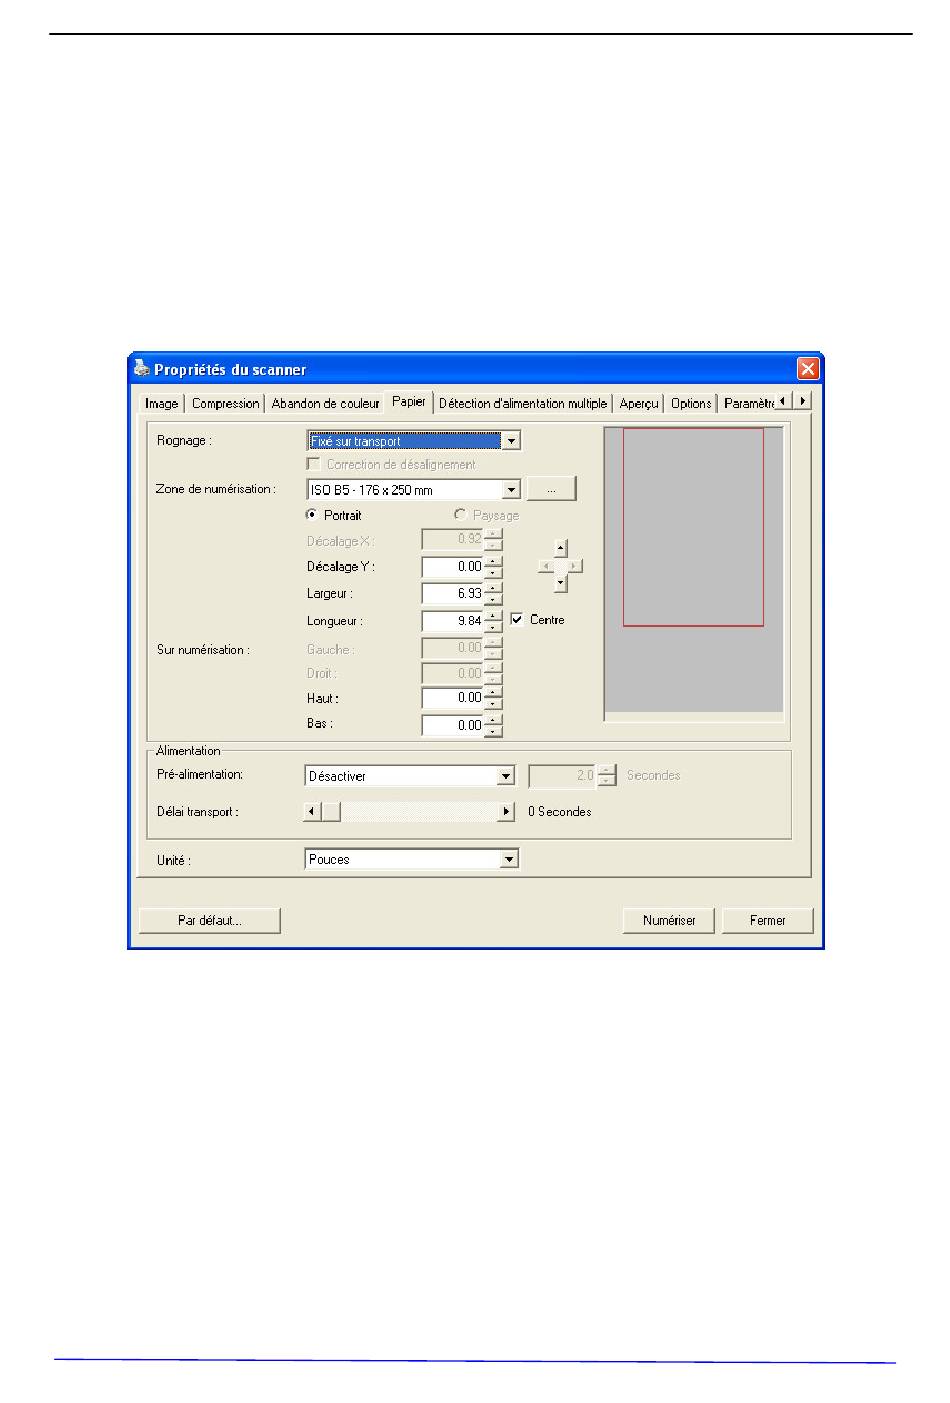Move scan area up with arrow

click(561, 548)
